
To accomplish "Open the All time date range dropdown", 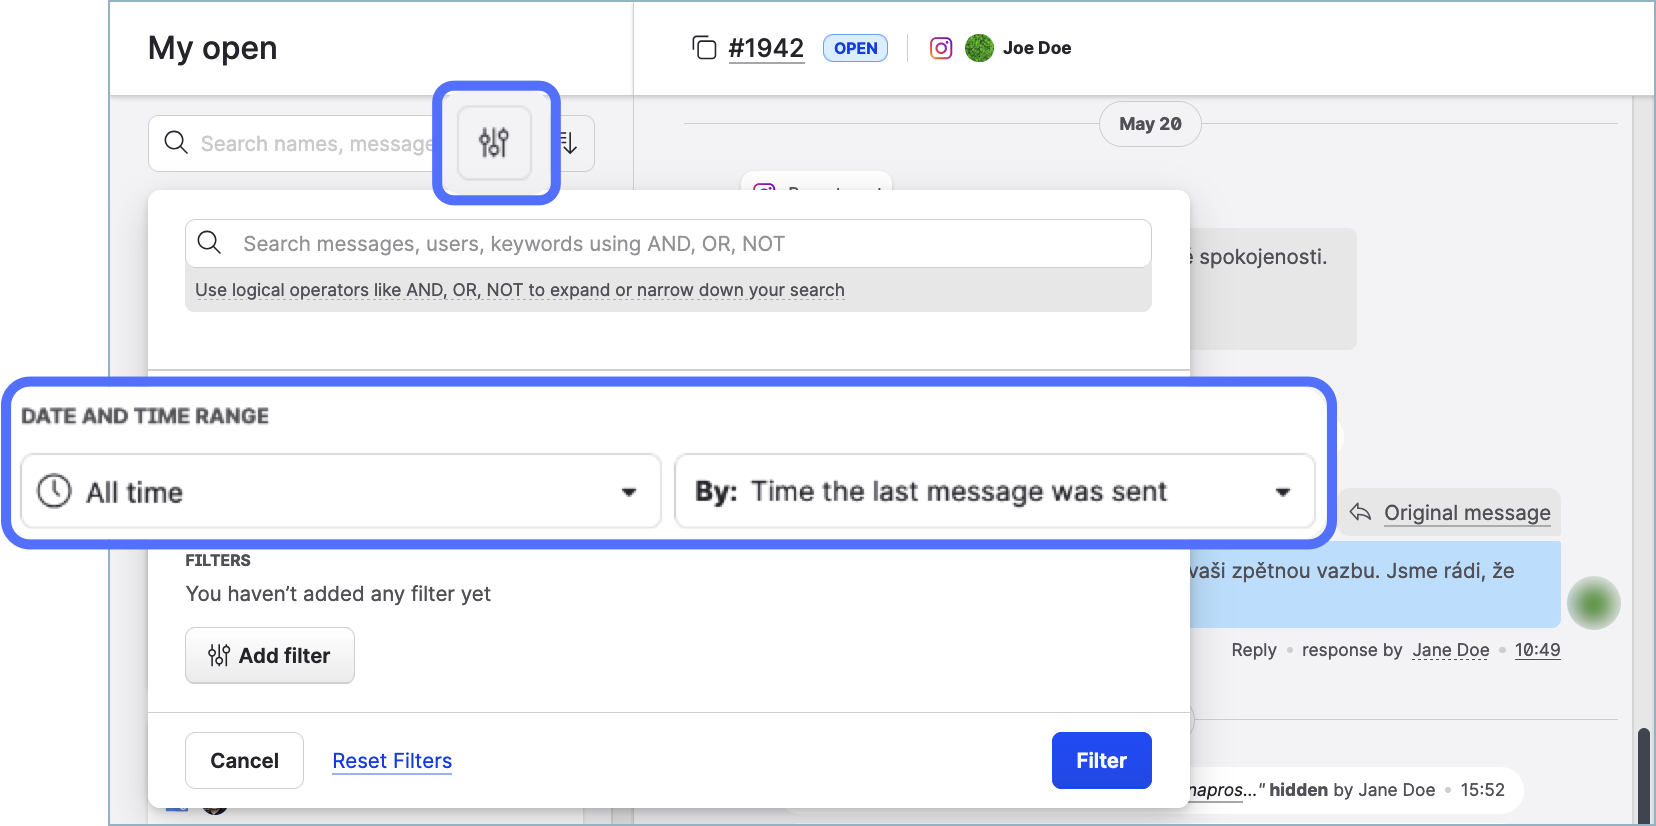I will (x=341, y=491).
